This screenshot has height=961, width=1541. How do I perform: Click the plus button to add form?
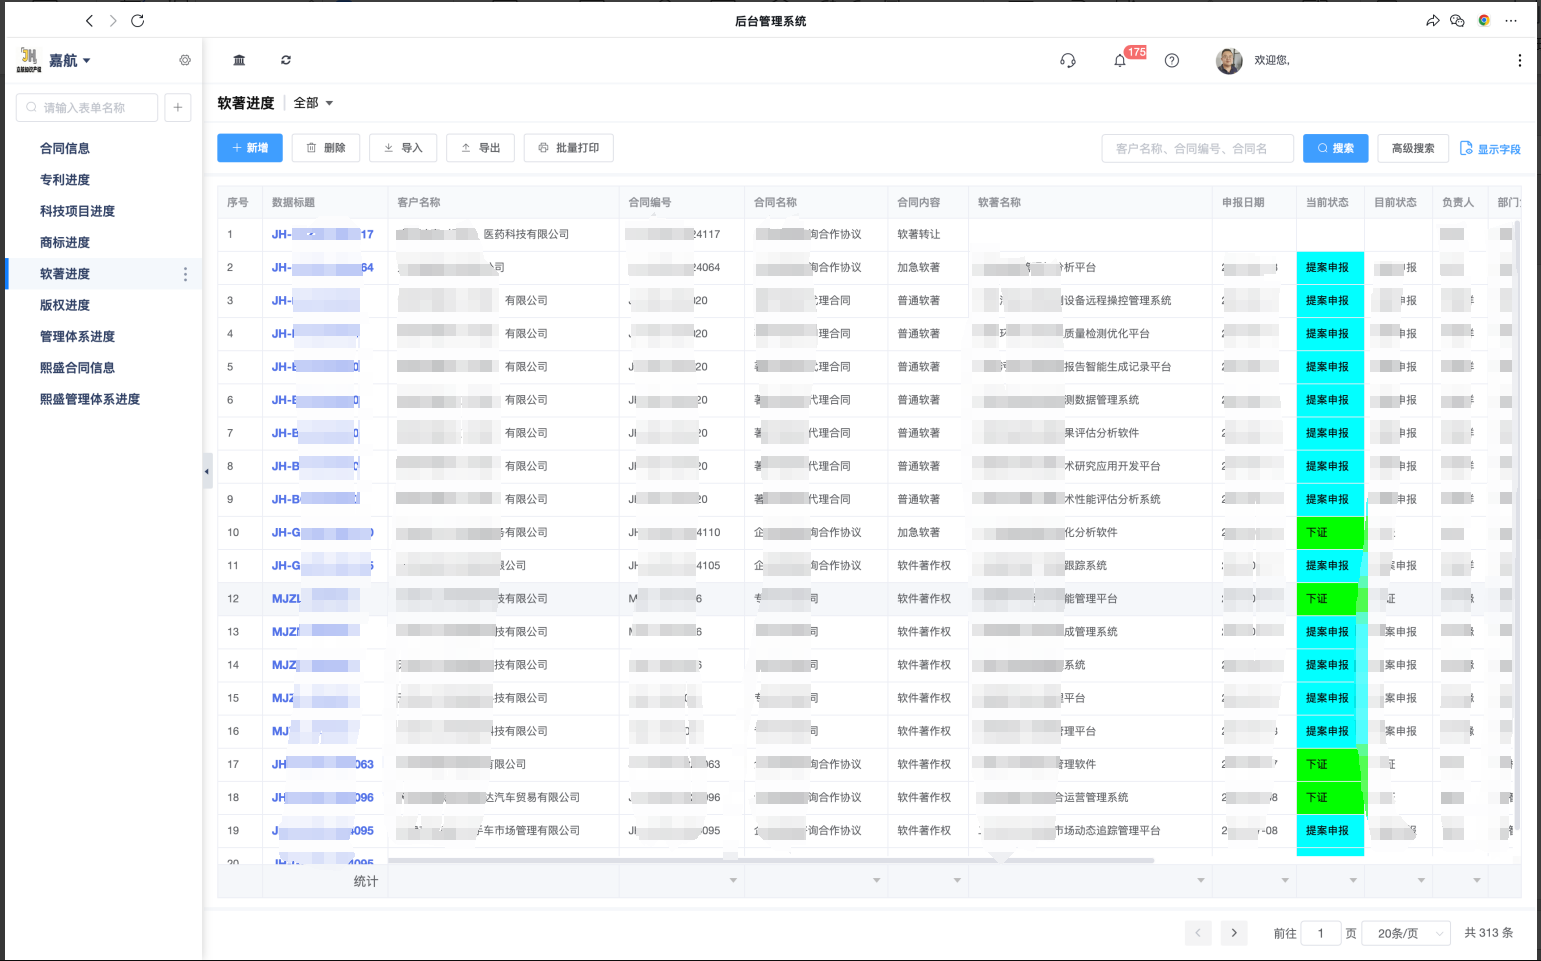[177, 108]
